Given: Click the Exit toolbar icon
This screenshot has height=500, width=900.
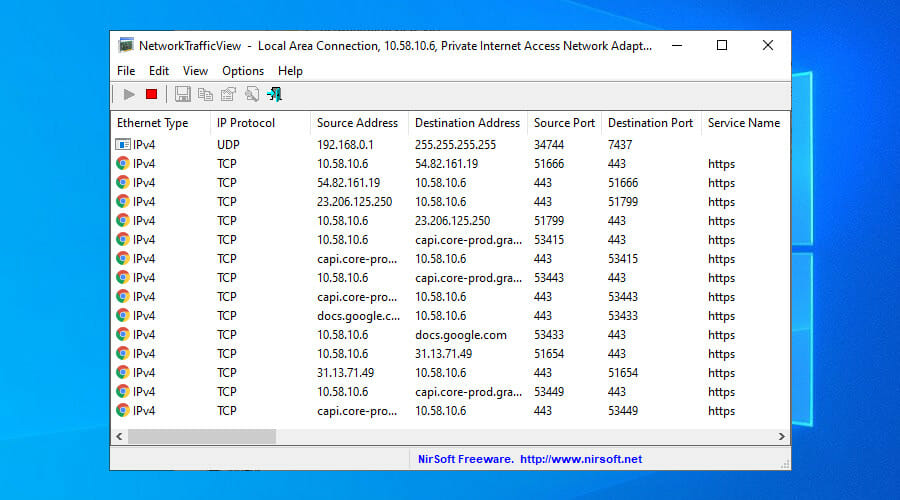Looking at the screenshot, I should (x=274, y=94).
